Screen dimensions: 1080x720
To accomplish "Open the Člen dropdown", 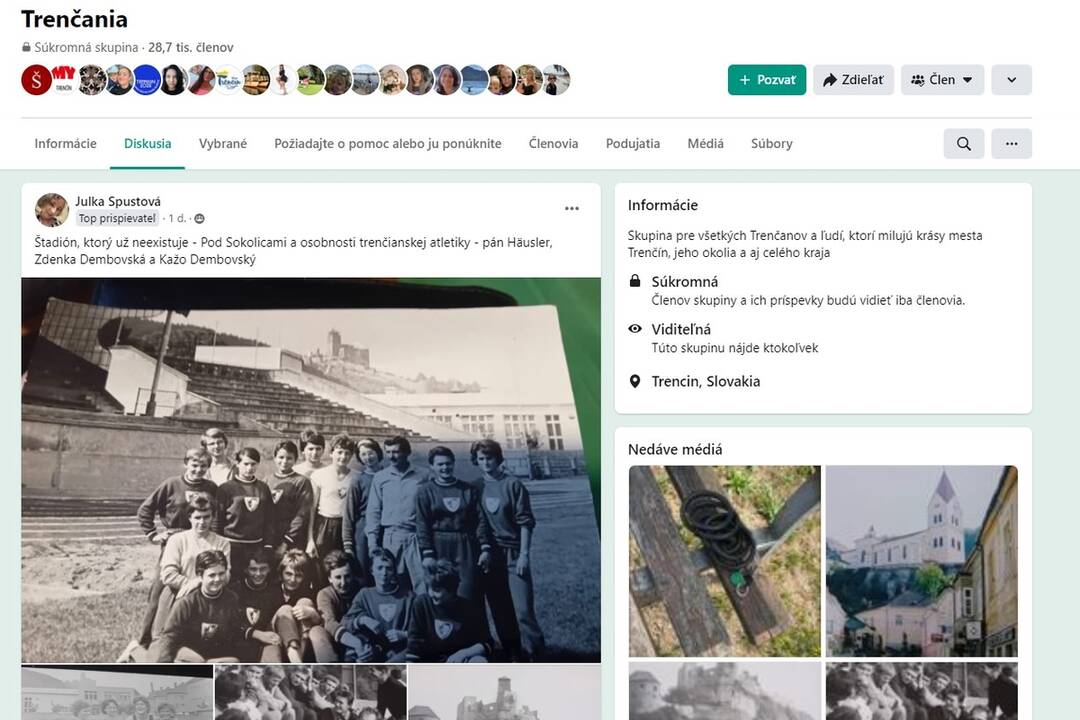I will pos(941,80).
